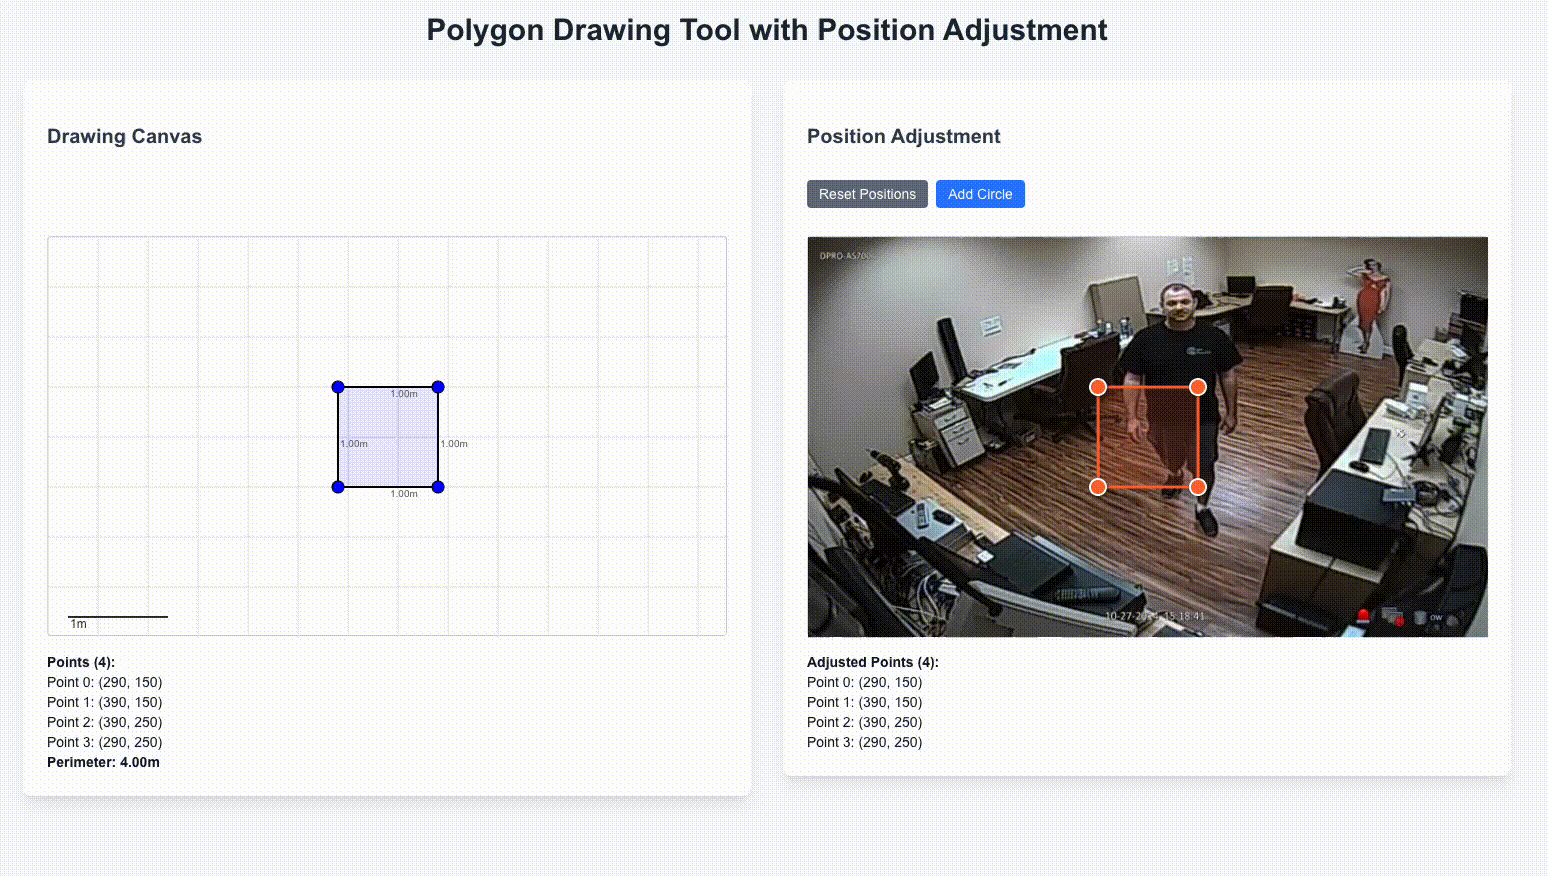Select the bottom-right blue vertex of the polygon
The image size is (1548, 876).
tap(437, 487)
